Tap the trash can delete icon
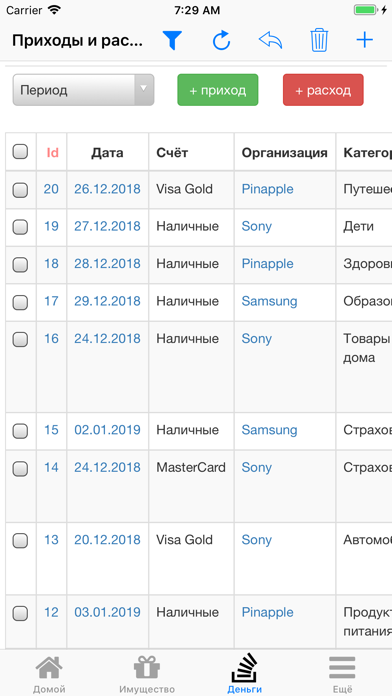 [x=319, y=40]
